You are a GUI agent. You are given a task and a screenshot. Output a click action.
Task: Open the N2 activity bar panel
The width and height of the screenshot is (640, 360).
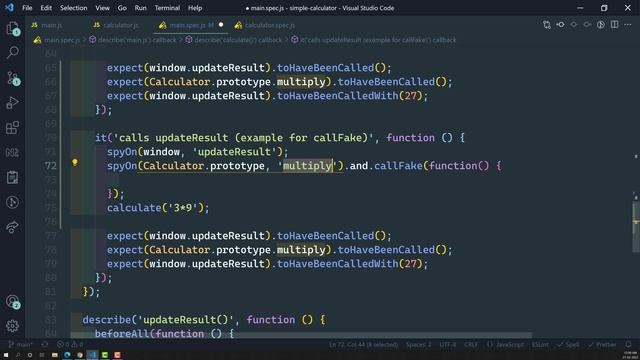click(x=13, y=153)
